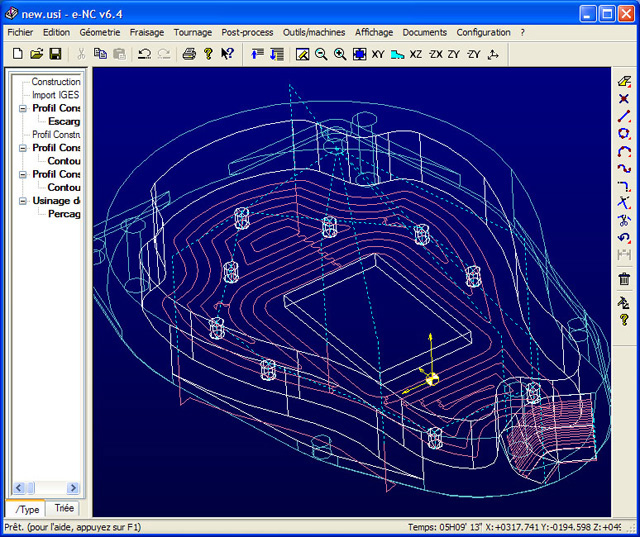
Task: Undo the last action in the toolbar
Action: (x=144, y=54)
